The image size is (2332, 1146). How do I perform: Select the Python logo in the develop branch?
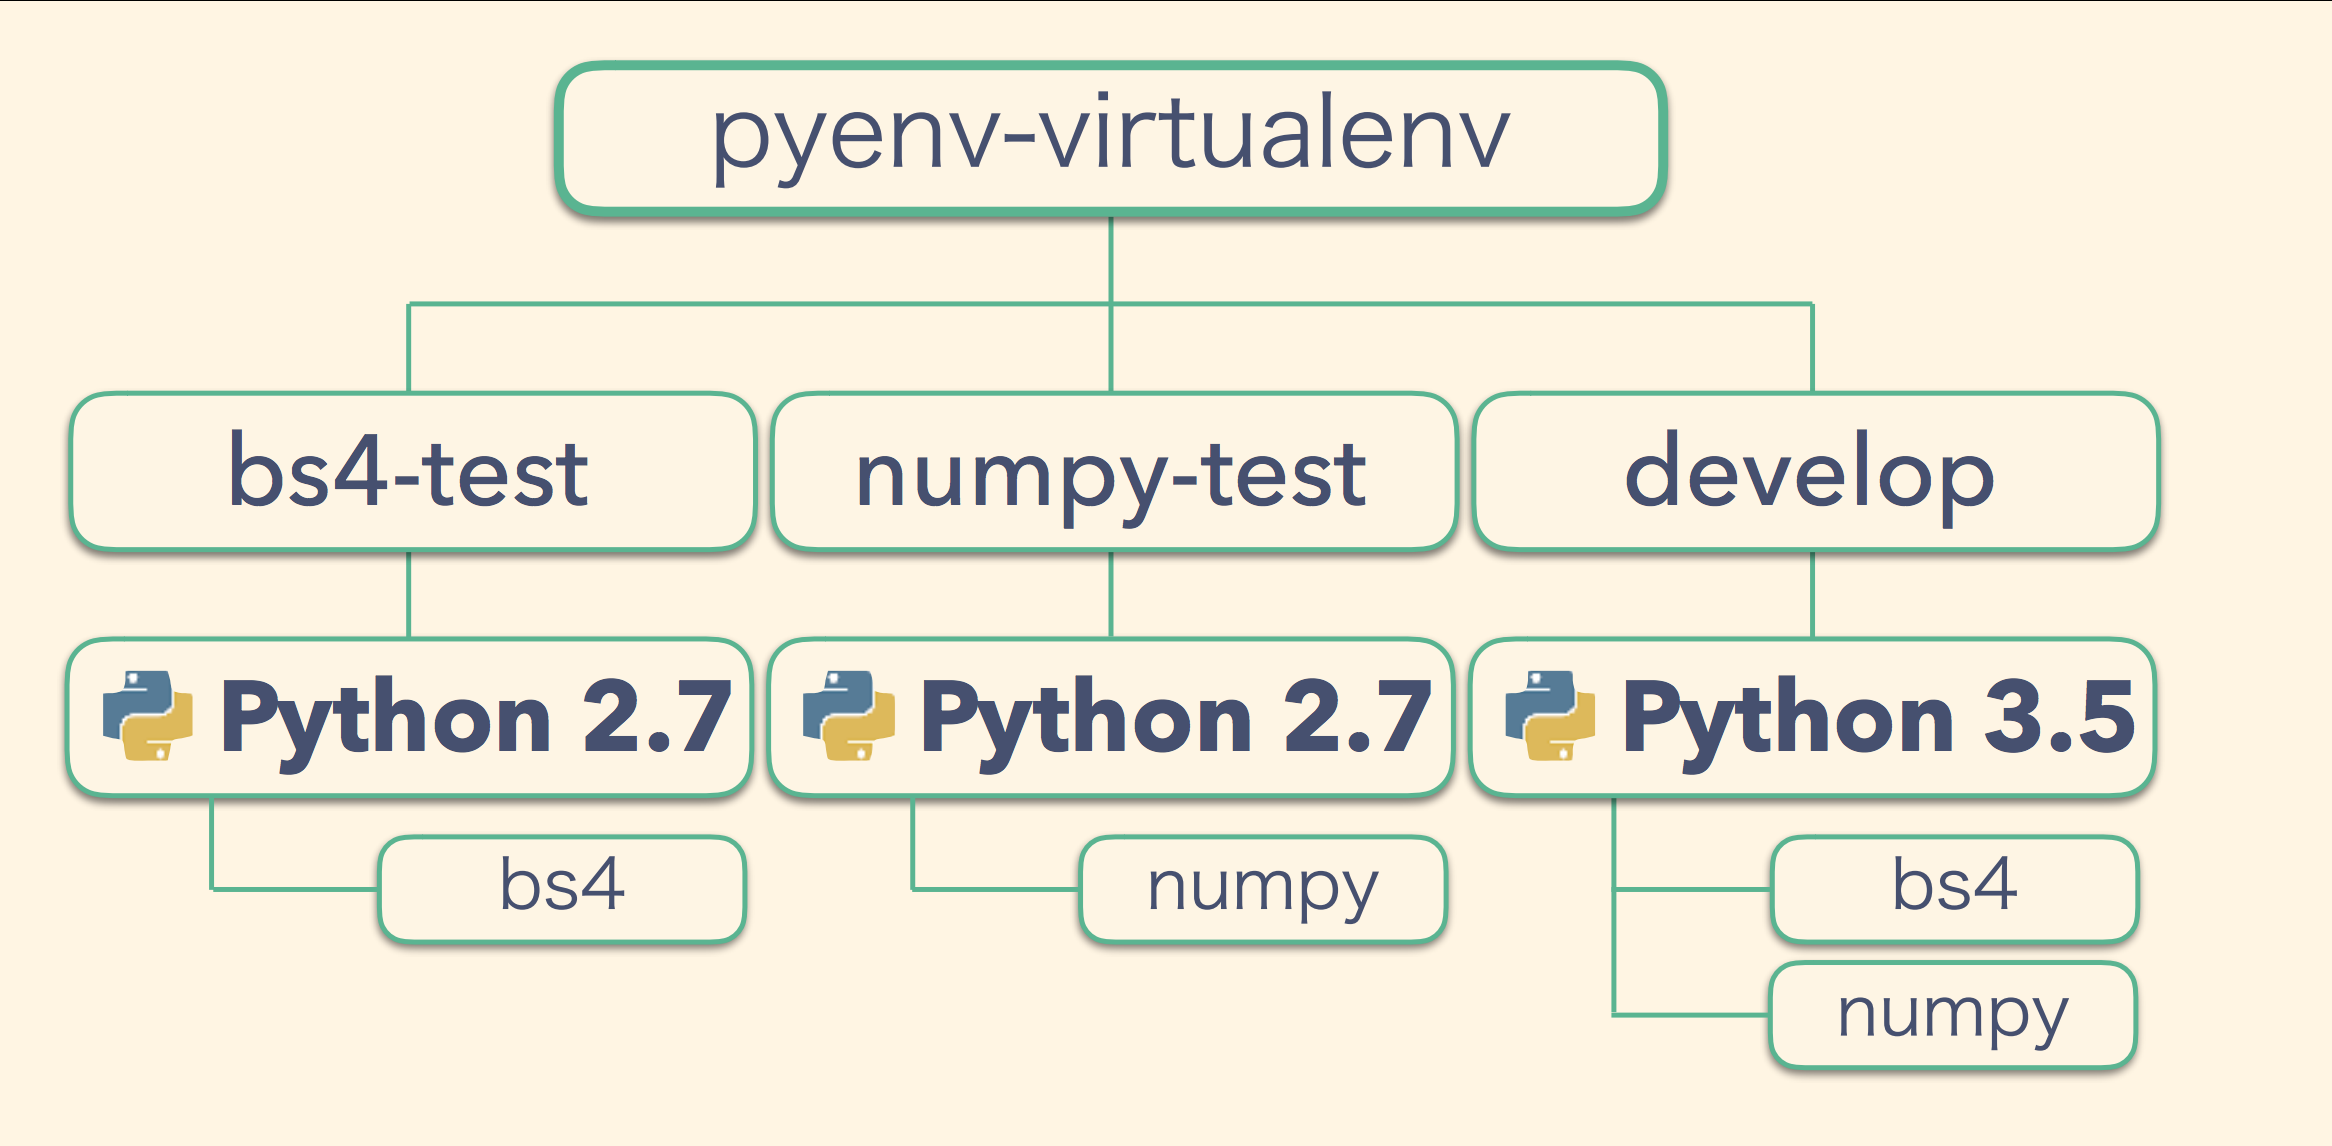[1551, 714]
